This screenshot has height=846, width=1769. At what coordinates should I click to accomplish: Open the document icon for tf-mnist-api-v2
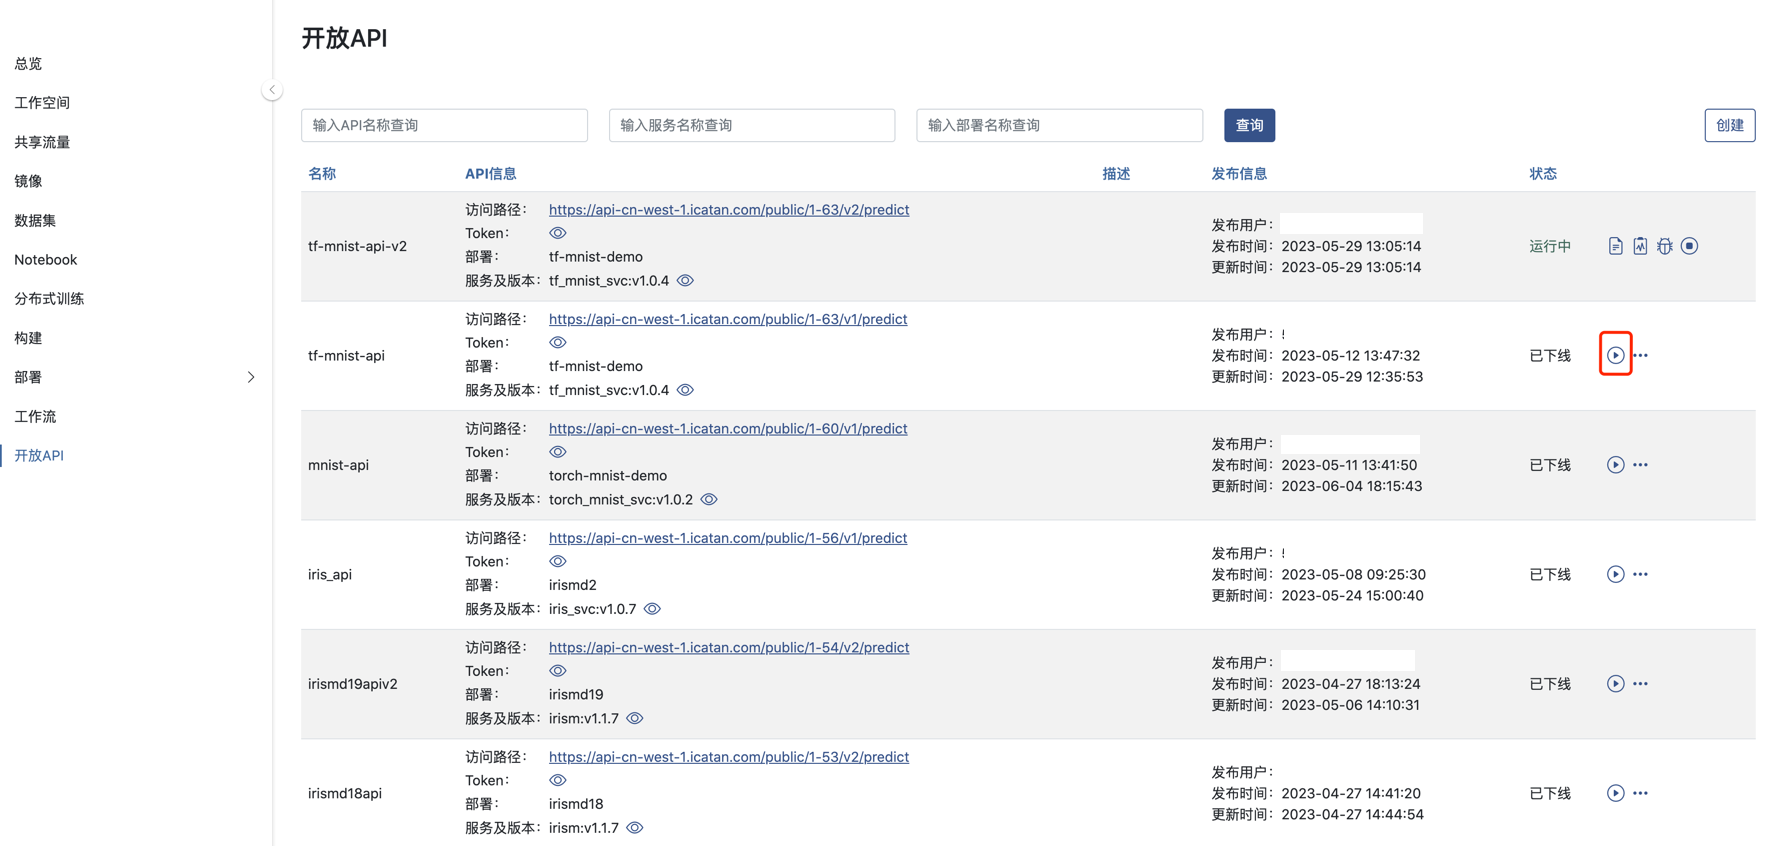tap(1615, 246)
